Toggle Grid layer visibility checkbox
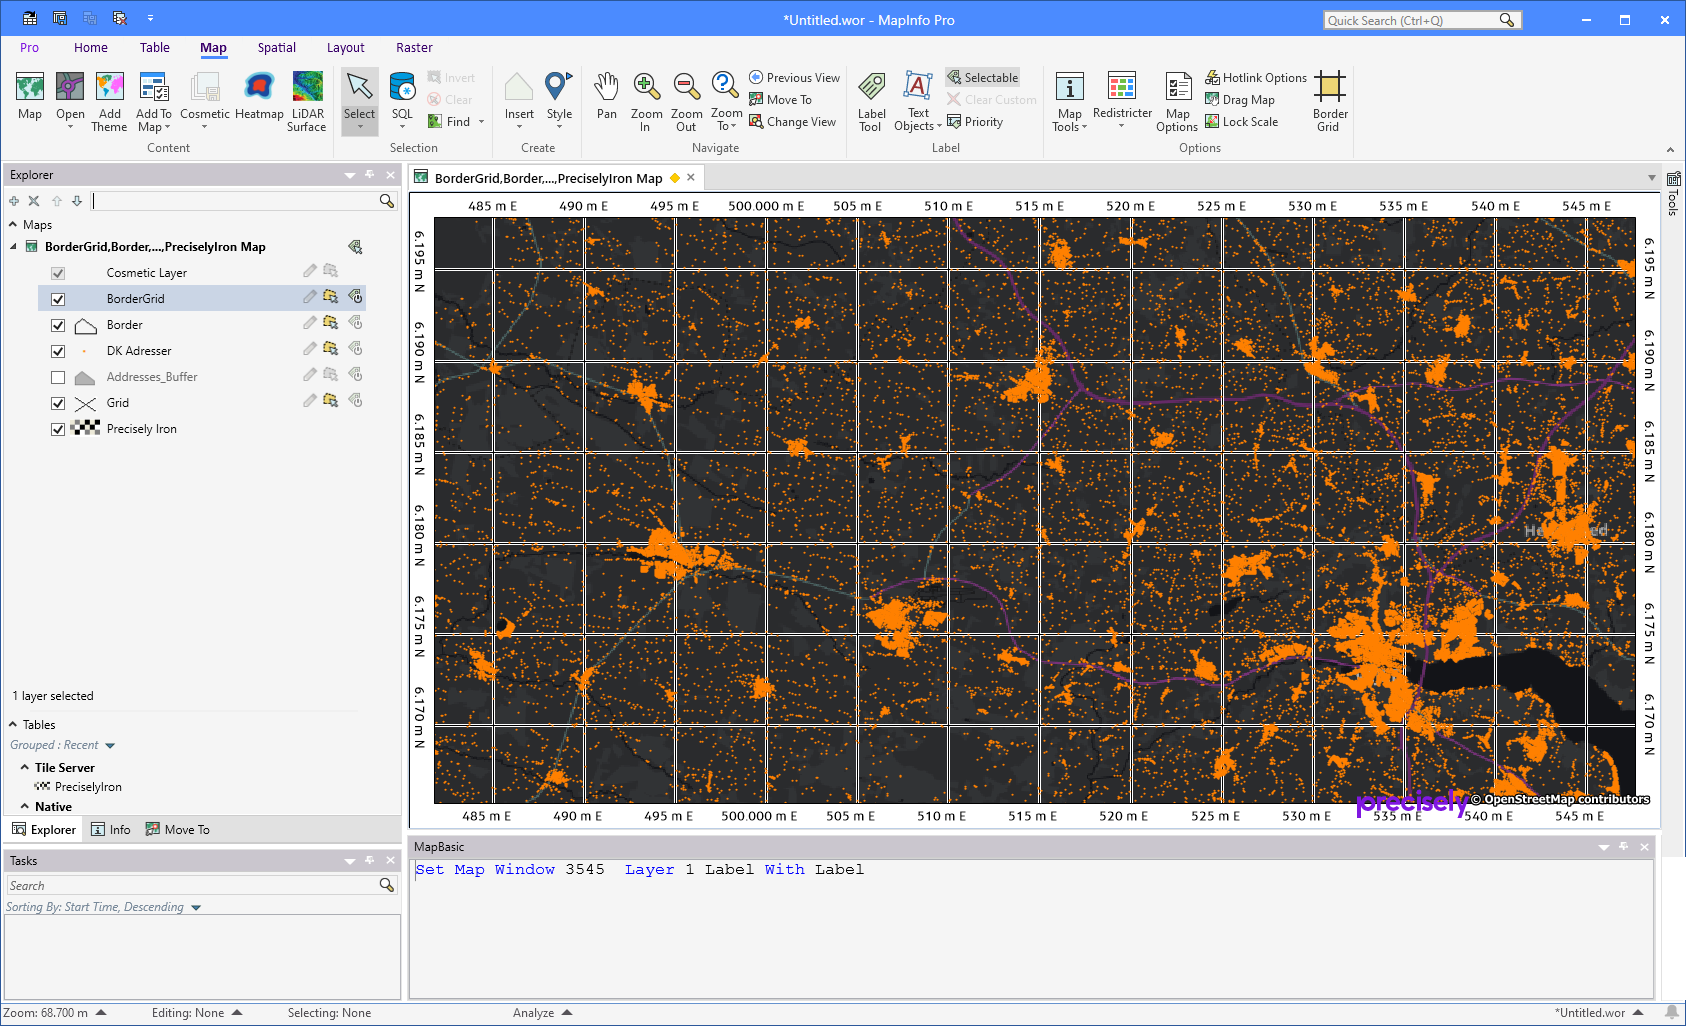Screen dimensions: 1686x1026 [x=58, y=403]
